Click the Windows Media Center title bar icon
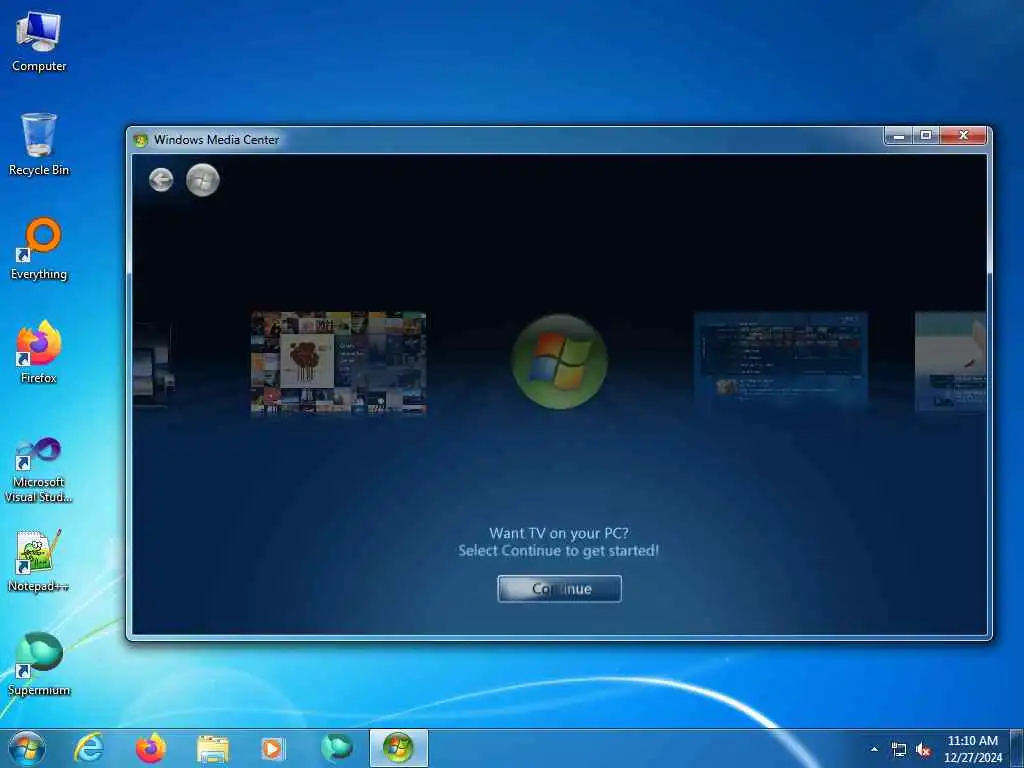The height and width of the screenshot is (768, 1024). pos(140,140)
